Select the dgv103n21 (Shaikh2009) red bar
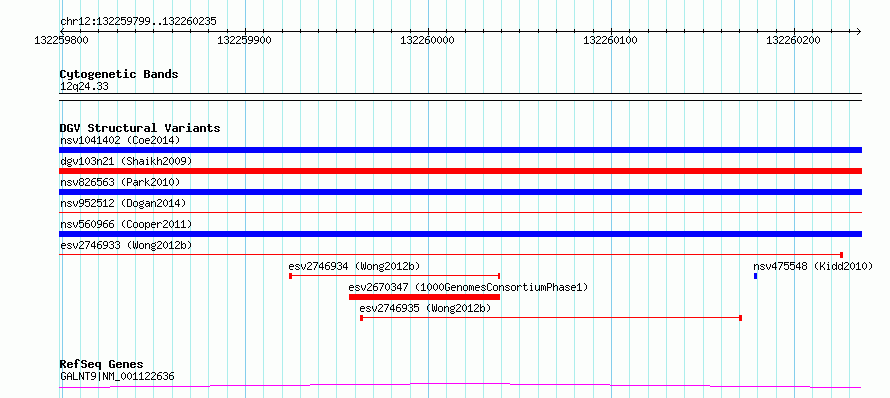Viewport: 890px width, 398px height. click(x=460, y=171)
